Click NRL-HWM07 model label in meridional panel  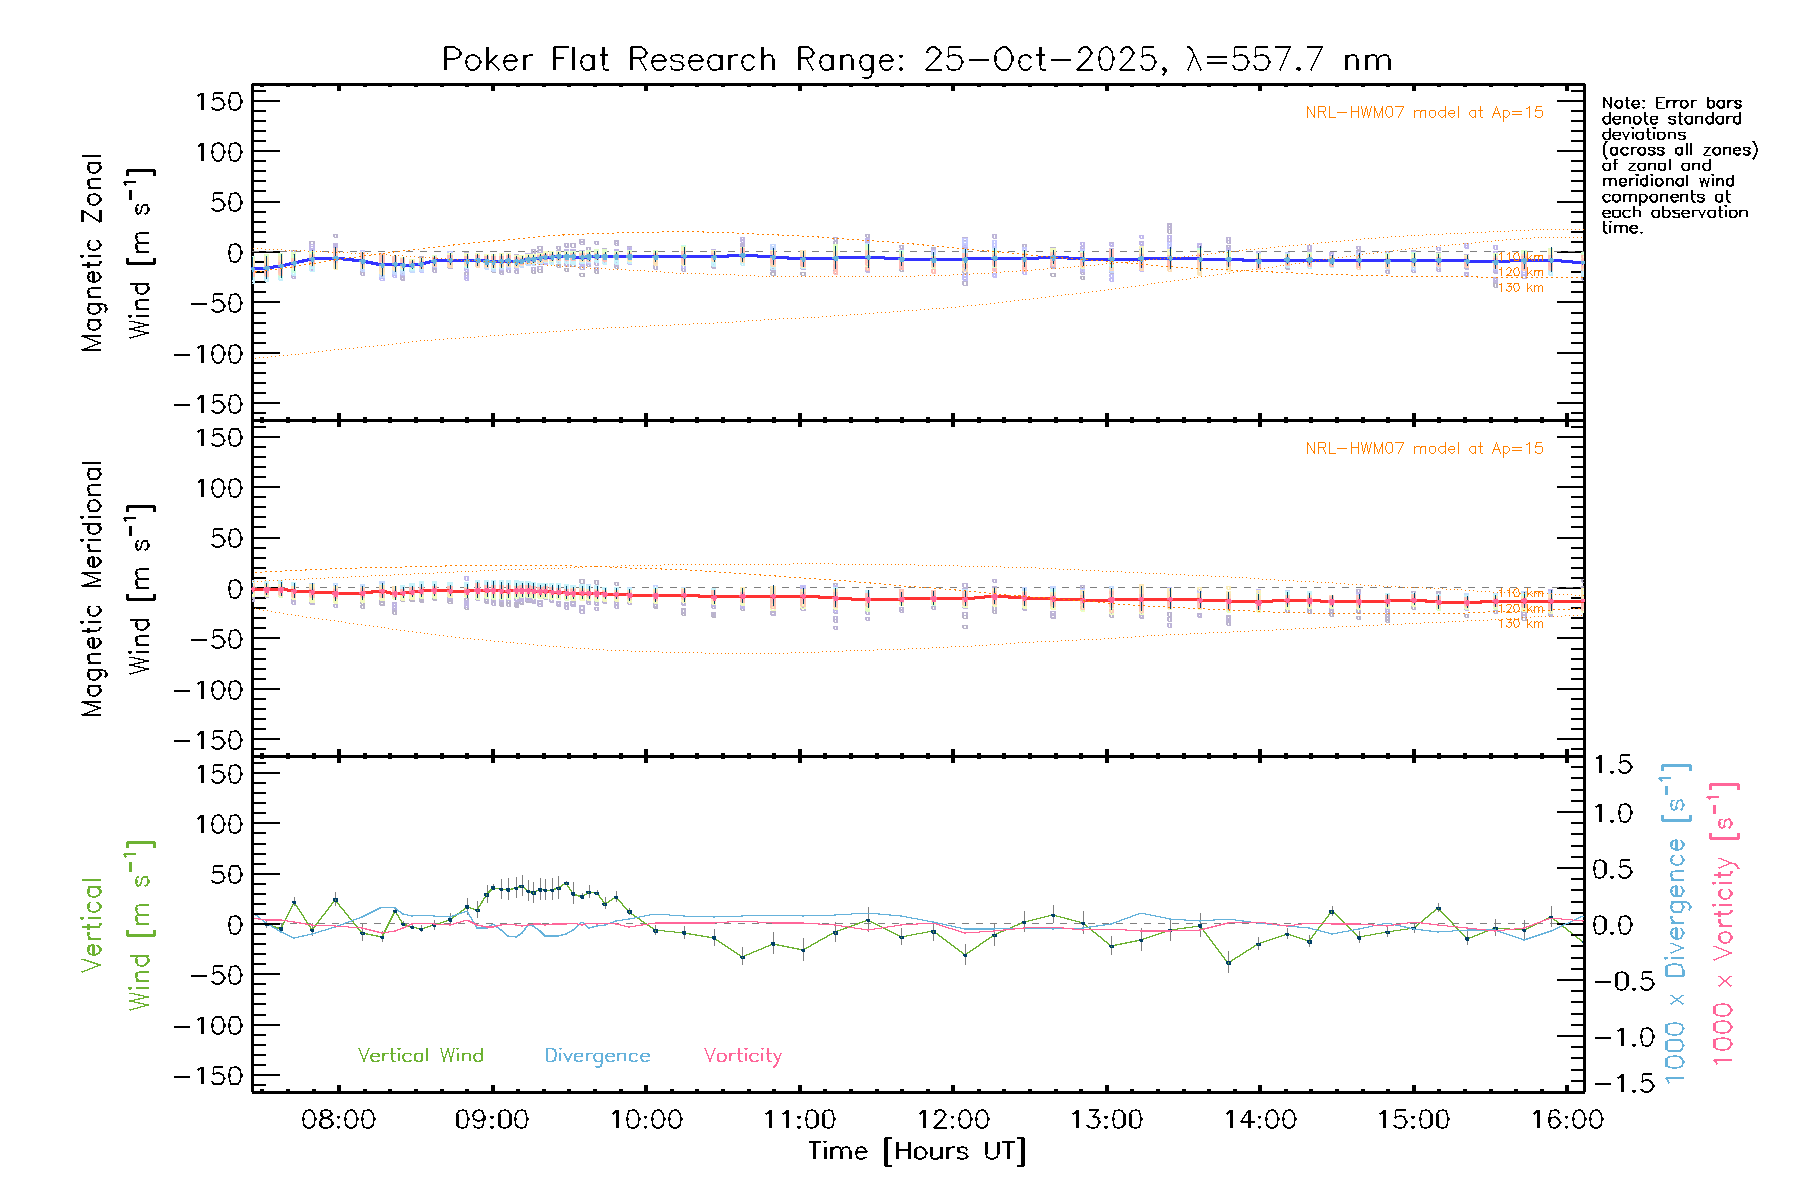pyautogui.click(x=1424, y=449)
